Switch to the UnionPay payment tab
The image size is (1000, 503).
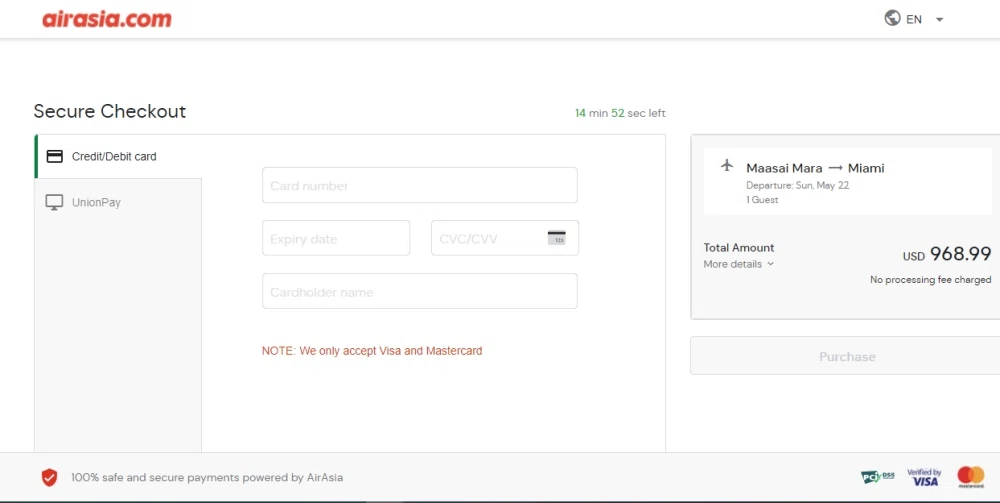click(119, 202)
